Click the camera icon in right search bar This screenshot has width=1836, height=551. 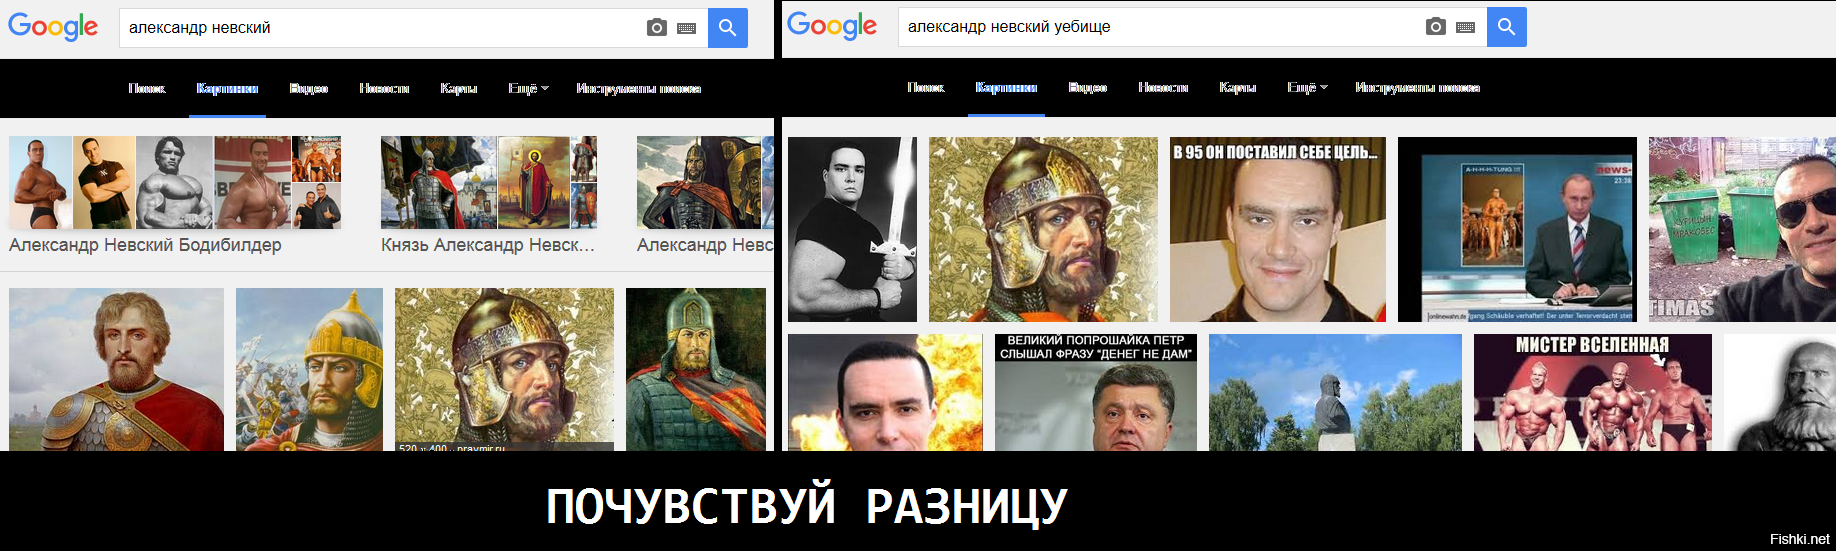click(1436, 27)
